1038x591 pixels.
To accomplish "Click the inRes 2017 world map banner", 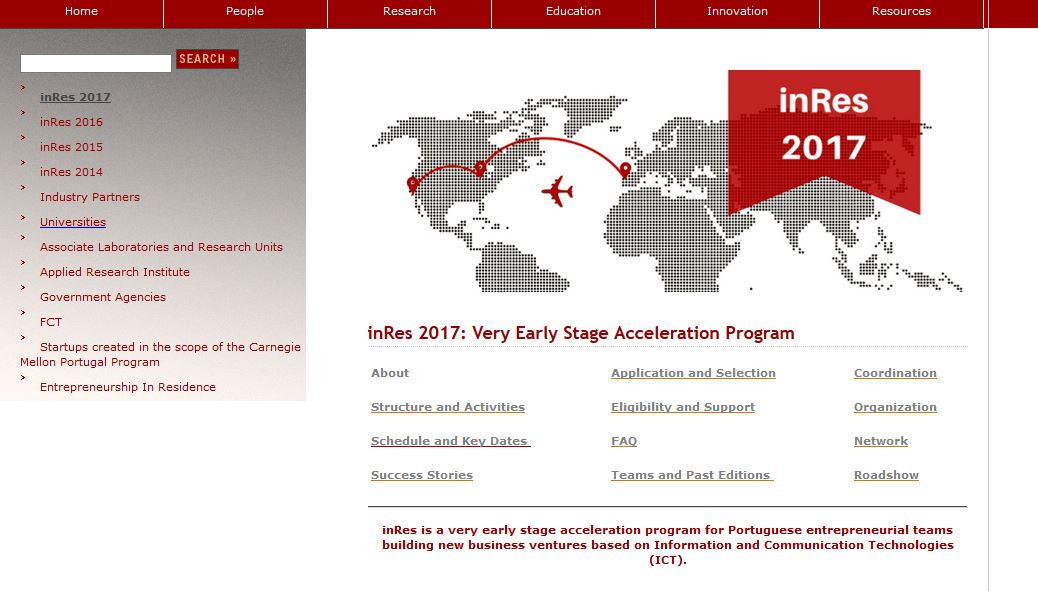I will 667,182.
